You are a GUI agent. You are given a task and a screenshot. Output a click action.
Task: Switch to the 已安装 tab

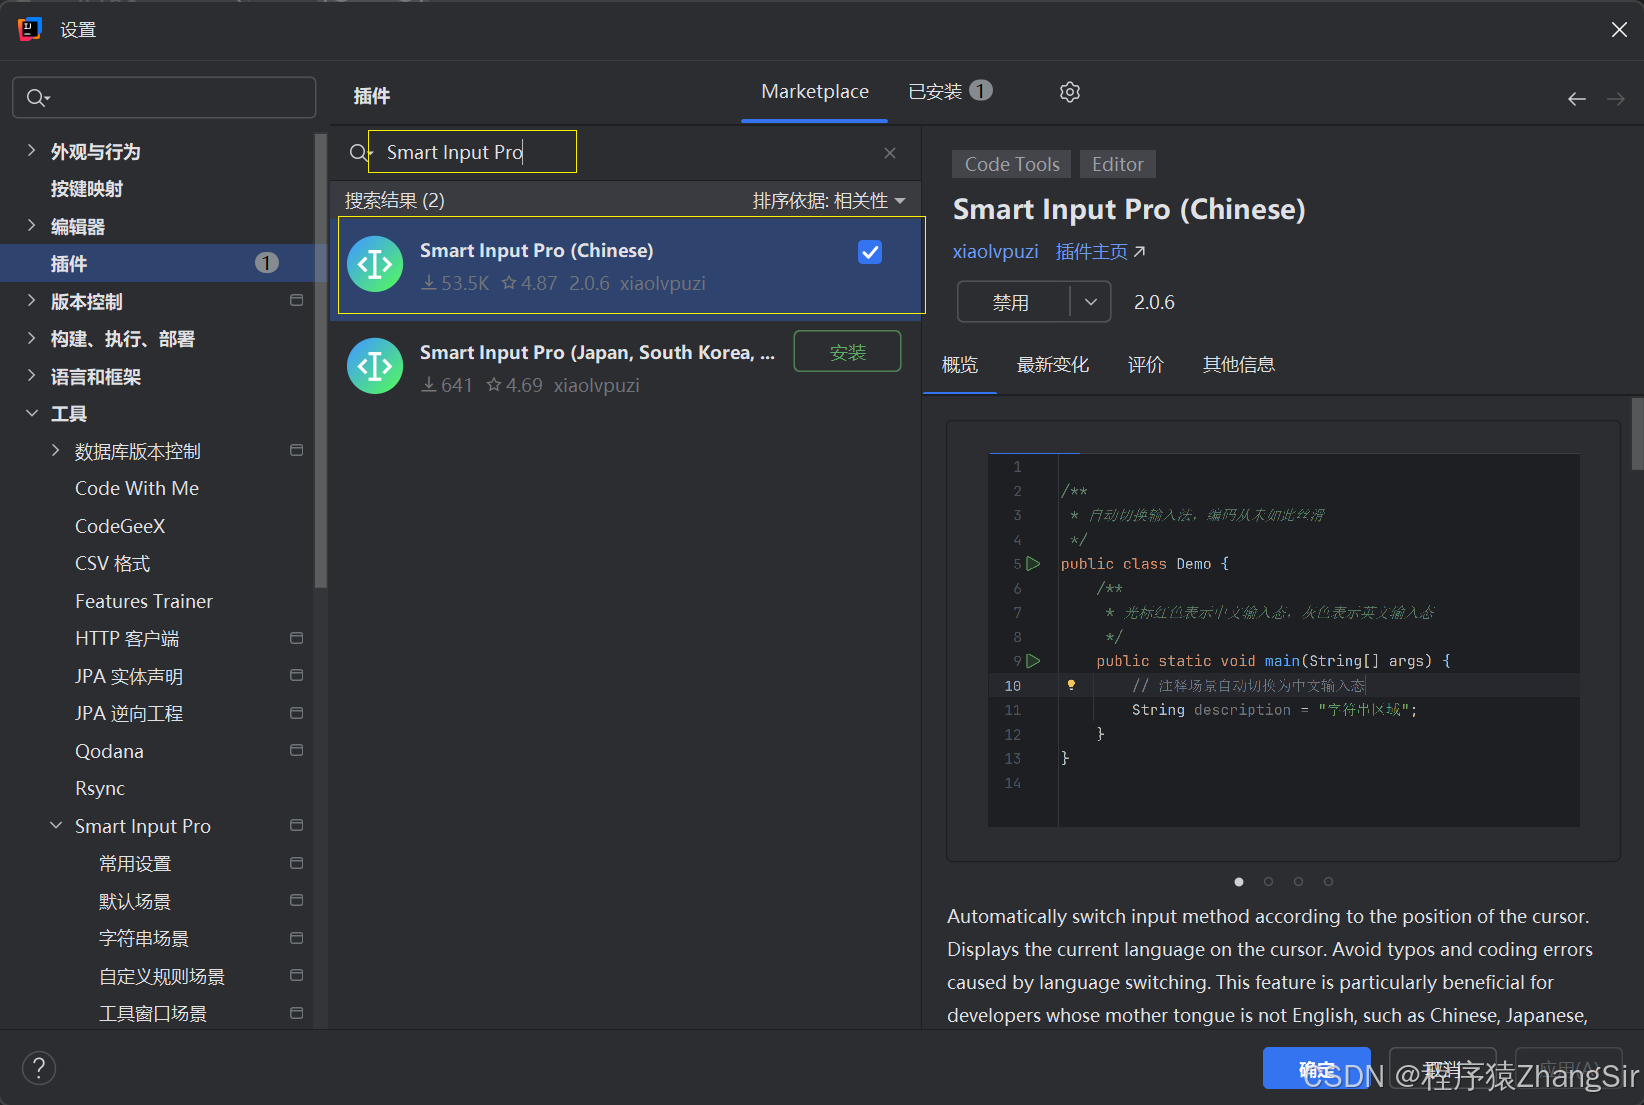click(x=950, y=92)
